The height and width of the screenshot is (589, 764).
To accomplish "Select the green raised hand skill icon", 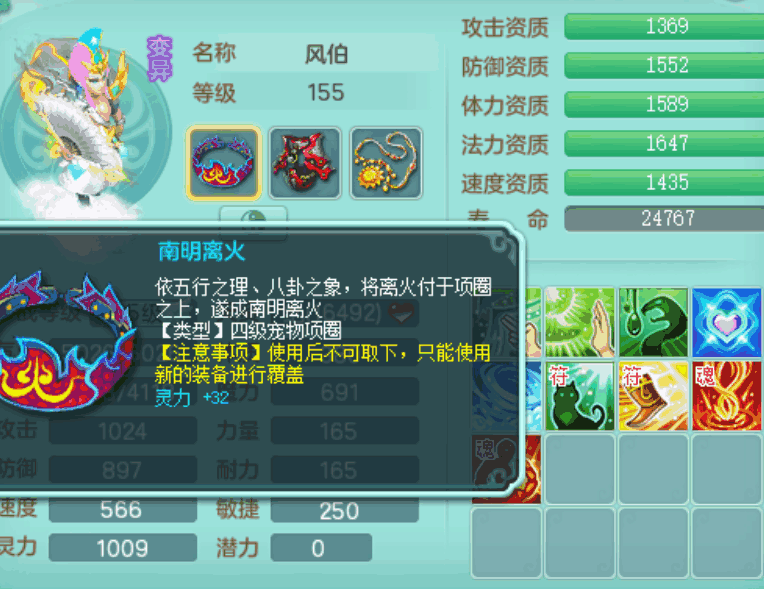I will (579, 322).
